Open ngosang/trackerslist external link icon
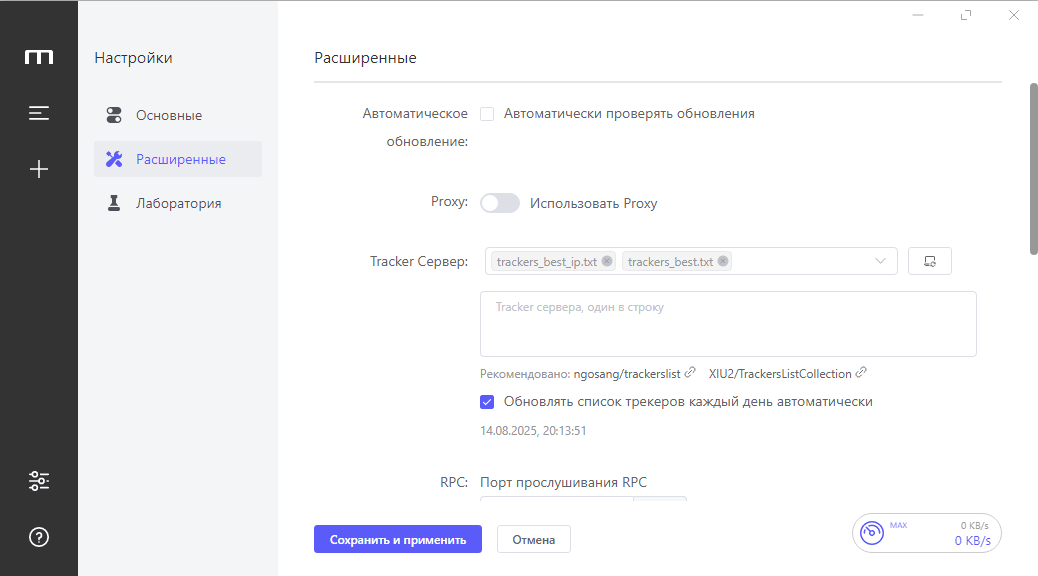The width and height of the screenshot is (1038, 576). pyautogui.click(x=690, y=373)
